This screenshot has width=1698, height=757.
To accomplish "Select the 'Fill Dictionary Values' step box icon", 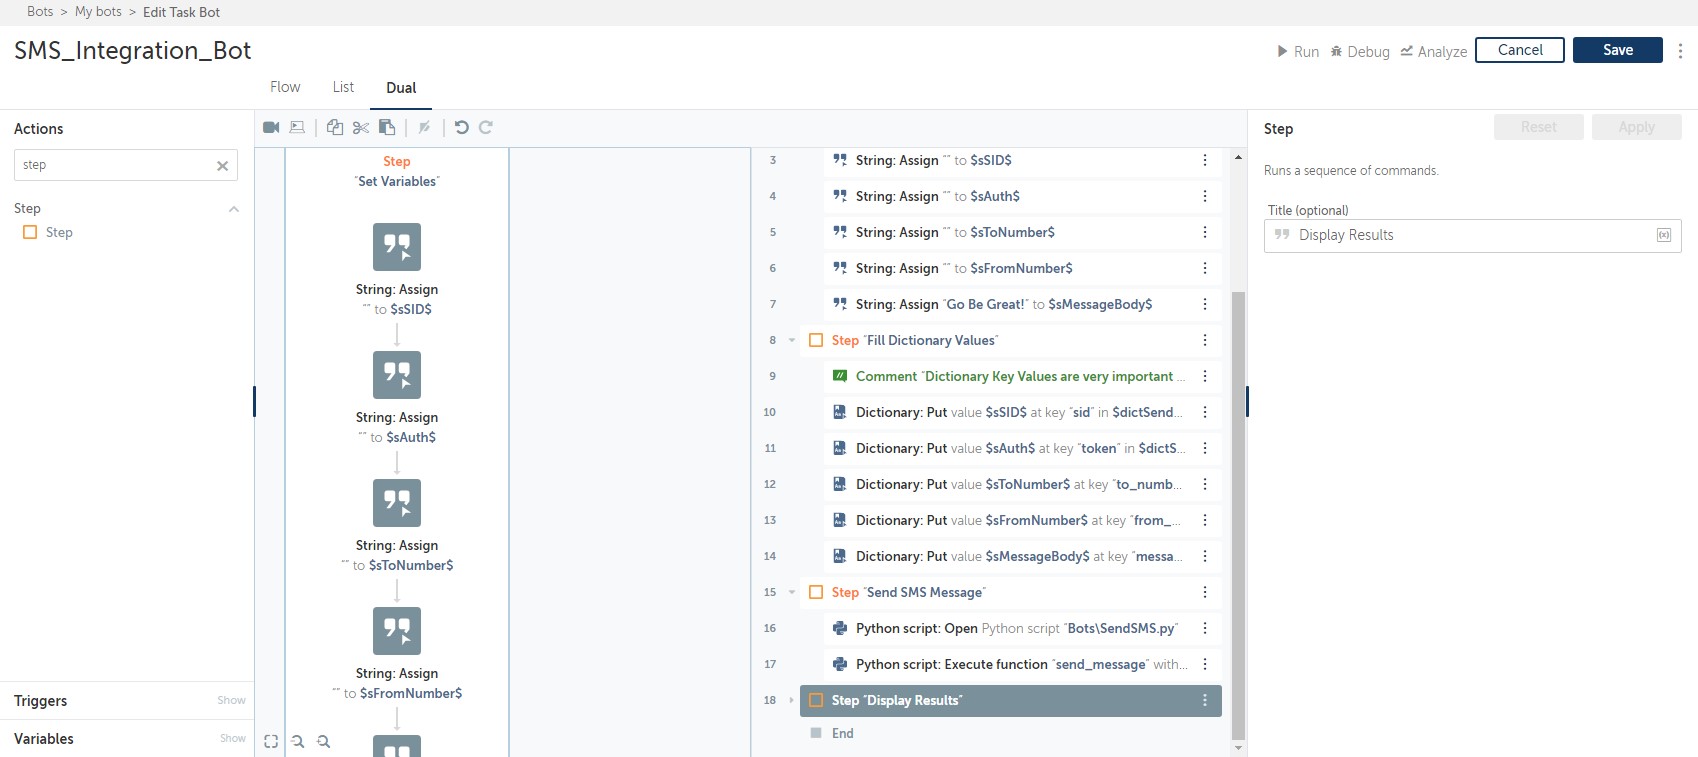I will click(x=816, y=340).
